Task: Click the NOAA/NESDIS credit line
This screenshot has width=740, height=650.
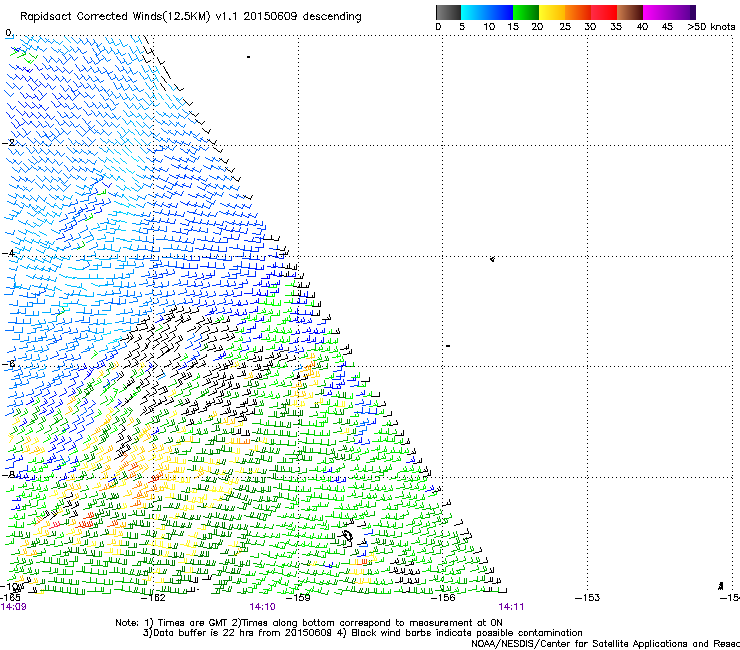Action: click(x=605, y=644)
